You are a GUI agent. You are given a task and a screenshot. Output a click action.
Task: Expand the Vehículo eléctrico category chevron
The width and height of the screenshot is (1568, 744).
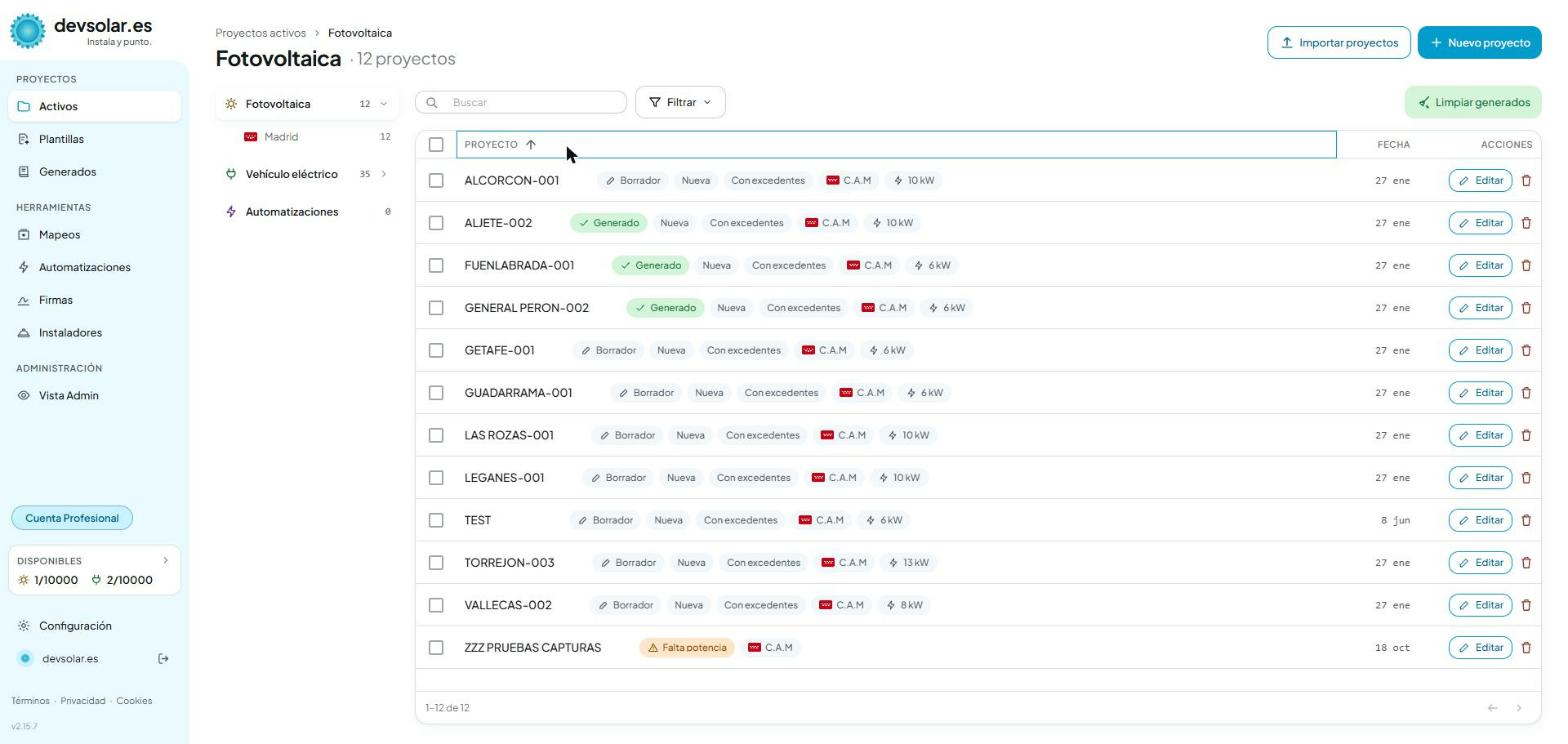(x=383, y=174)
